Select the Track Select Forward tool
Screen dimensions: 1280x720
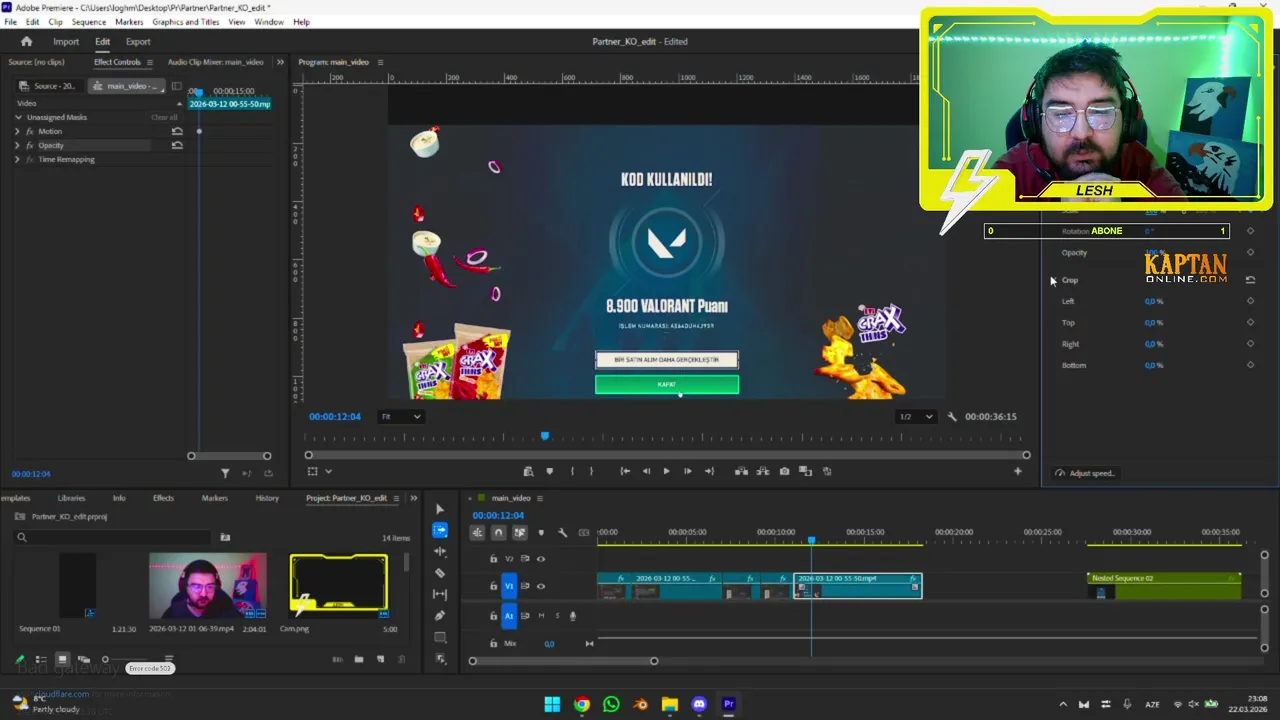[x=440, y=530]
